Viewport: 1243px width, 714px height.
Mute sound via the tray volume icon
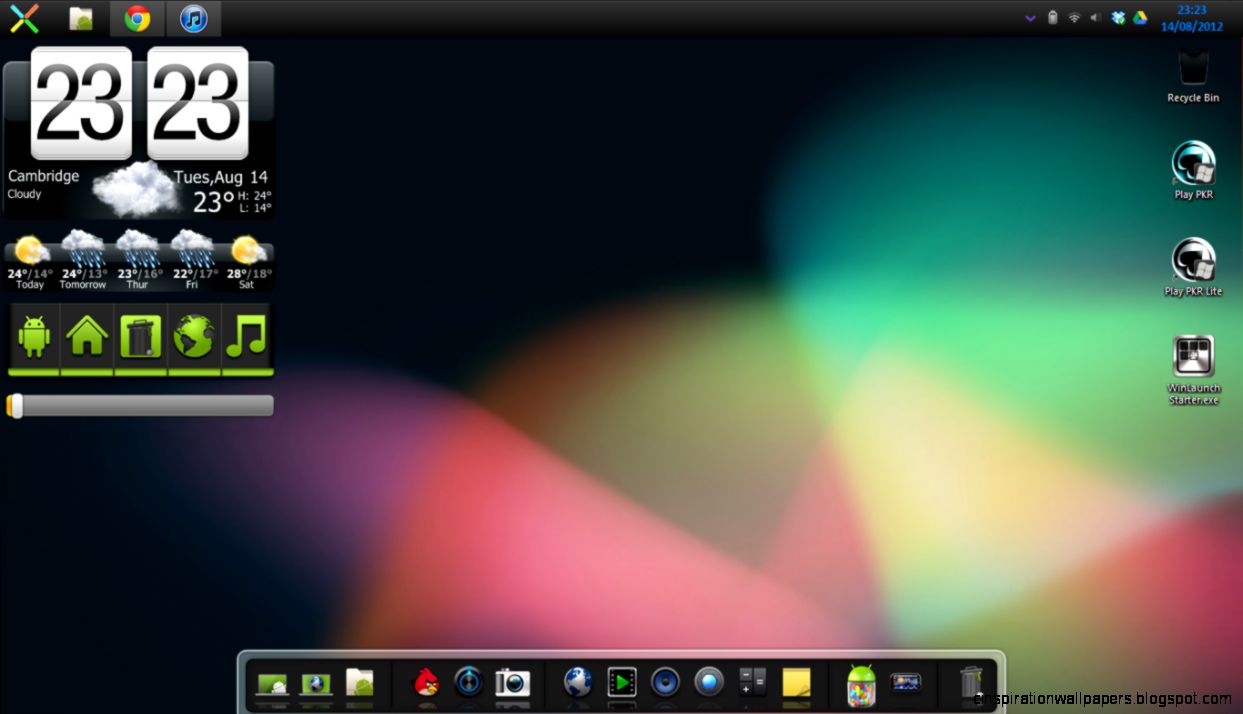[1095, 17]
